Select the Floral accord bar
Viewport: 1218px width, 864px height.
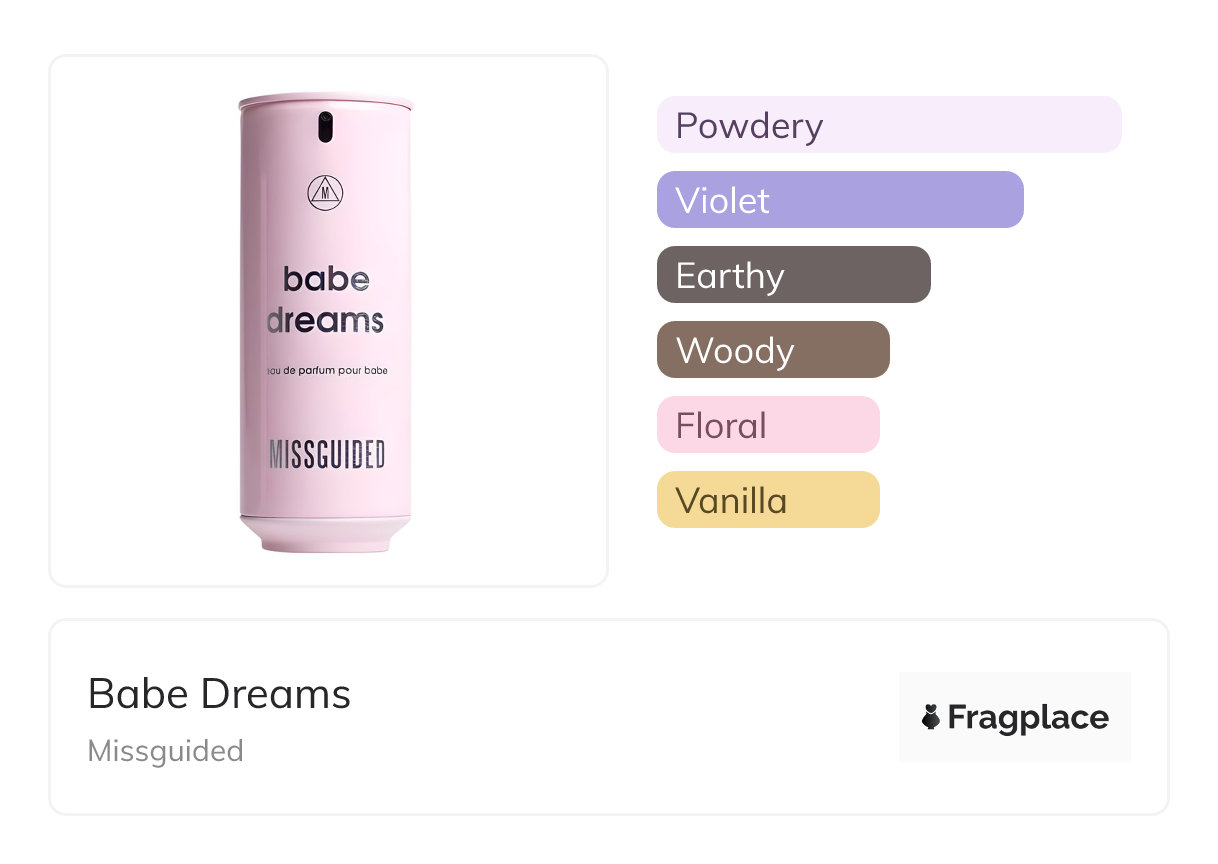tap(767, 425)
